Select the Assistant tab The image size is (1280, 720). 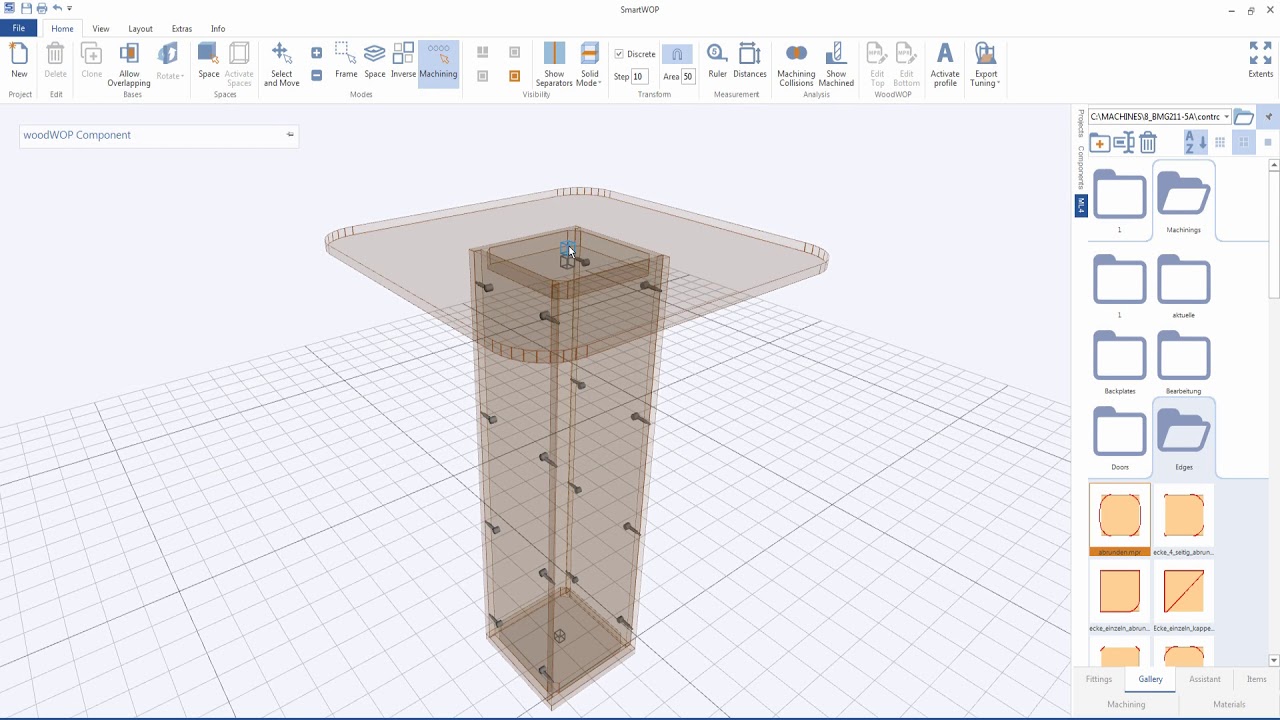[x=1205, y=679]
